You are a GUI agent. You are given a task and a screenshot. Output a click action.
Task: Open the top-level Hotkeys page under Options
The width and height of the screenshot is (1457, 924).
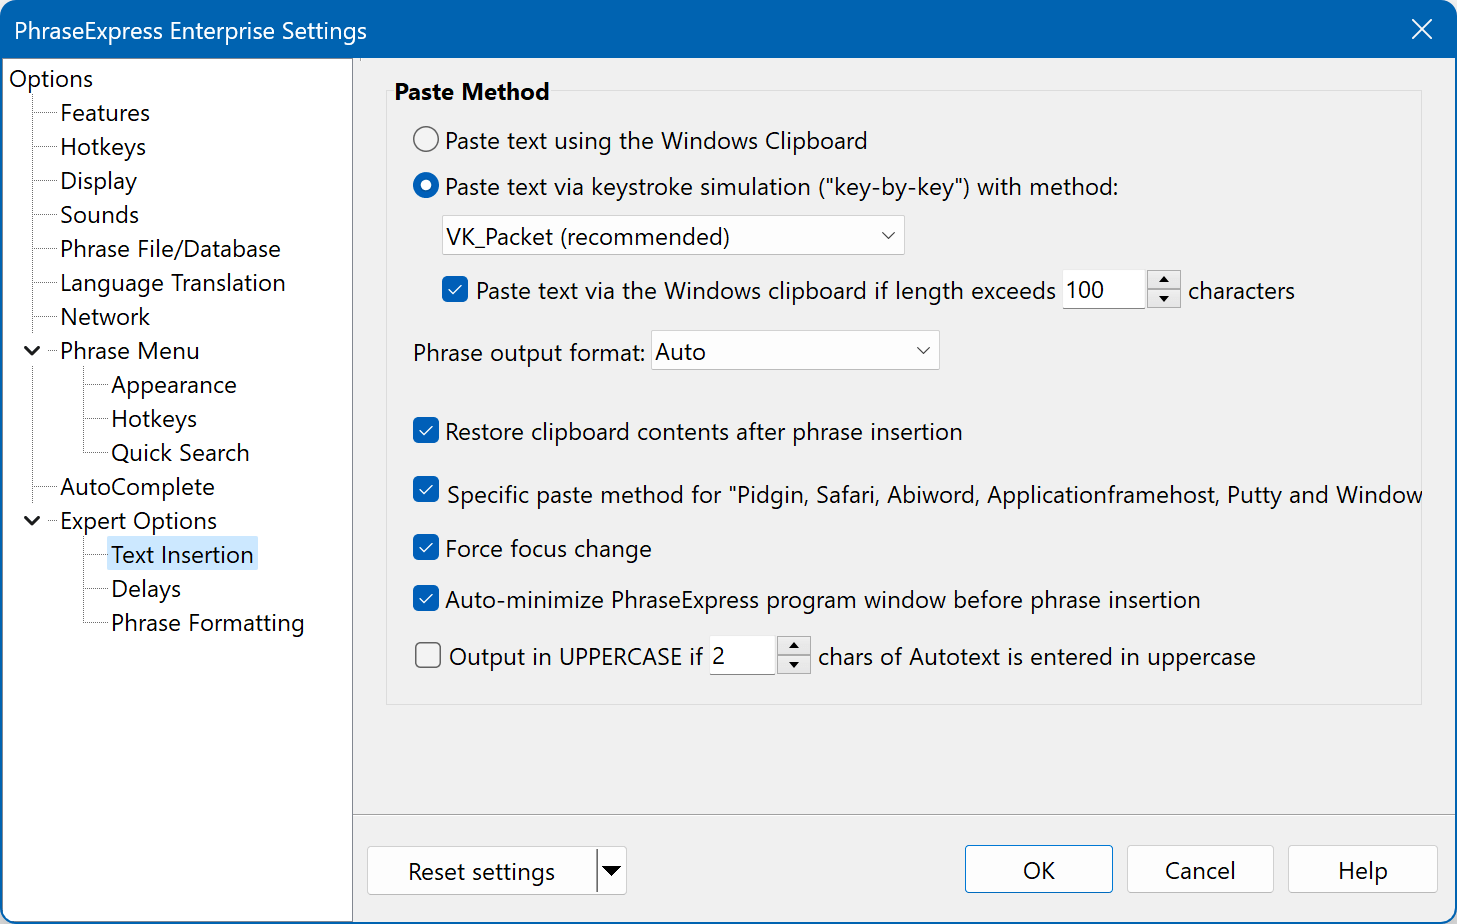click(x=103, y=147)
